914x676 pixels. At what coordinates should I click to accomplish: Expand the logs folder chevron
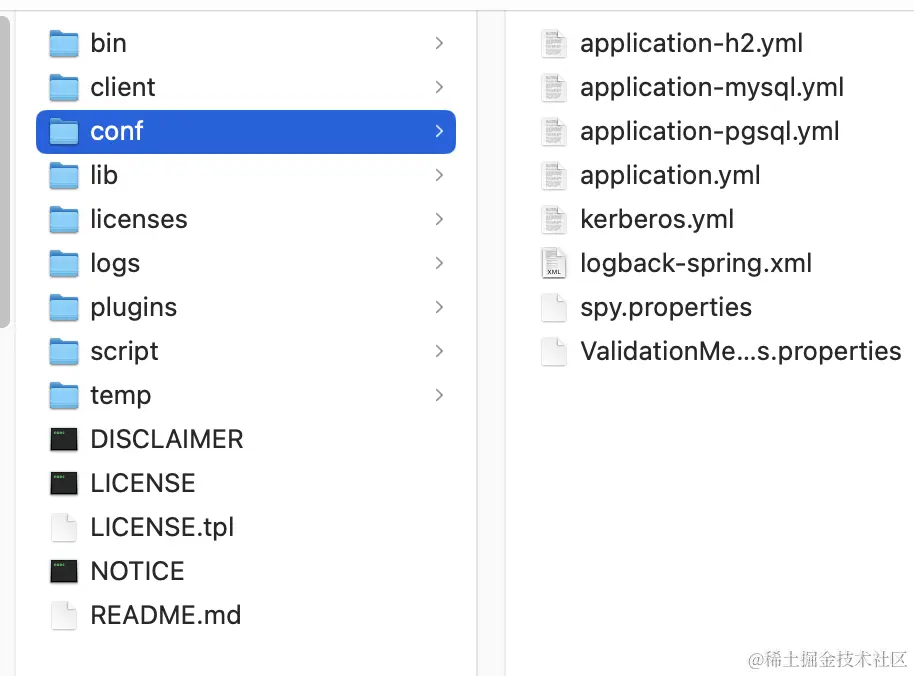click(x=439, y=263)
